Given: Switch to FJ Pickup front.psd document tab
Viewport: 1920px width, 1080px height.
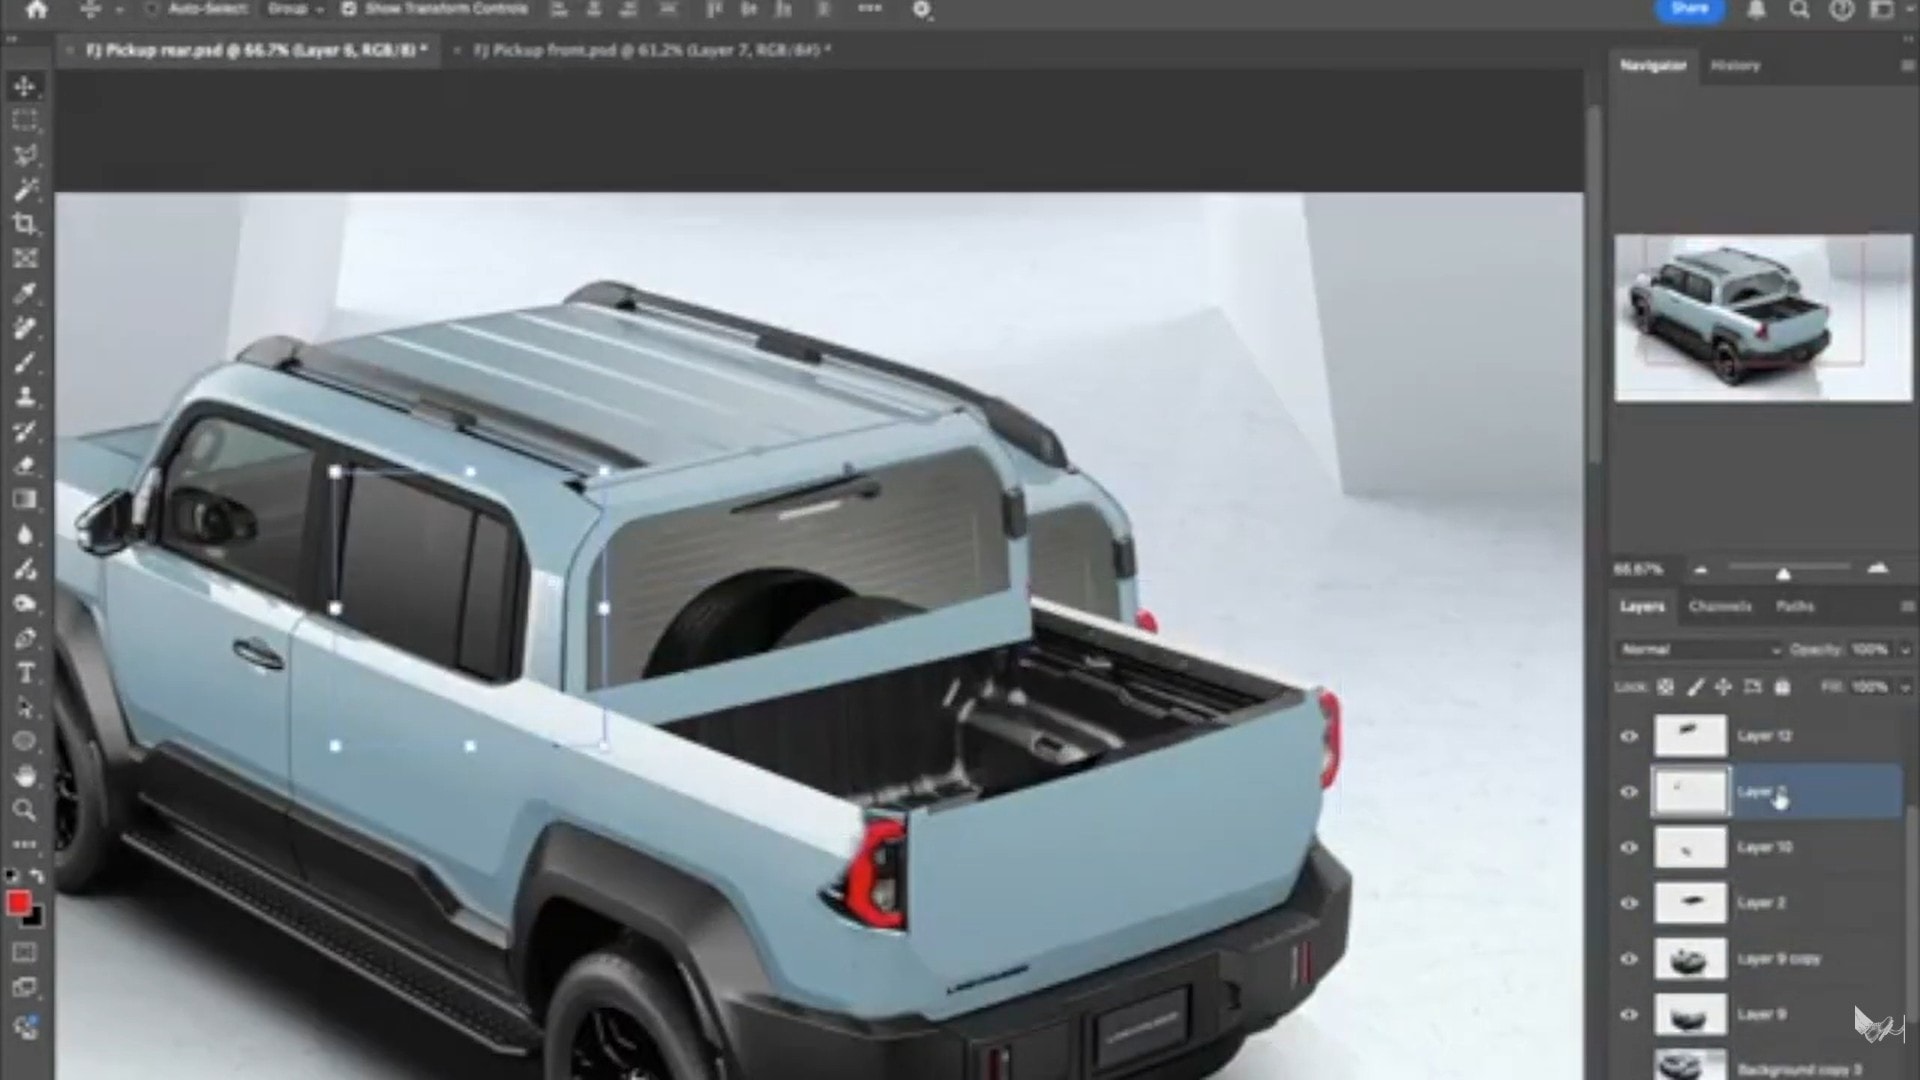Looking at the screenshot, I should click(x=650, y=49).
